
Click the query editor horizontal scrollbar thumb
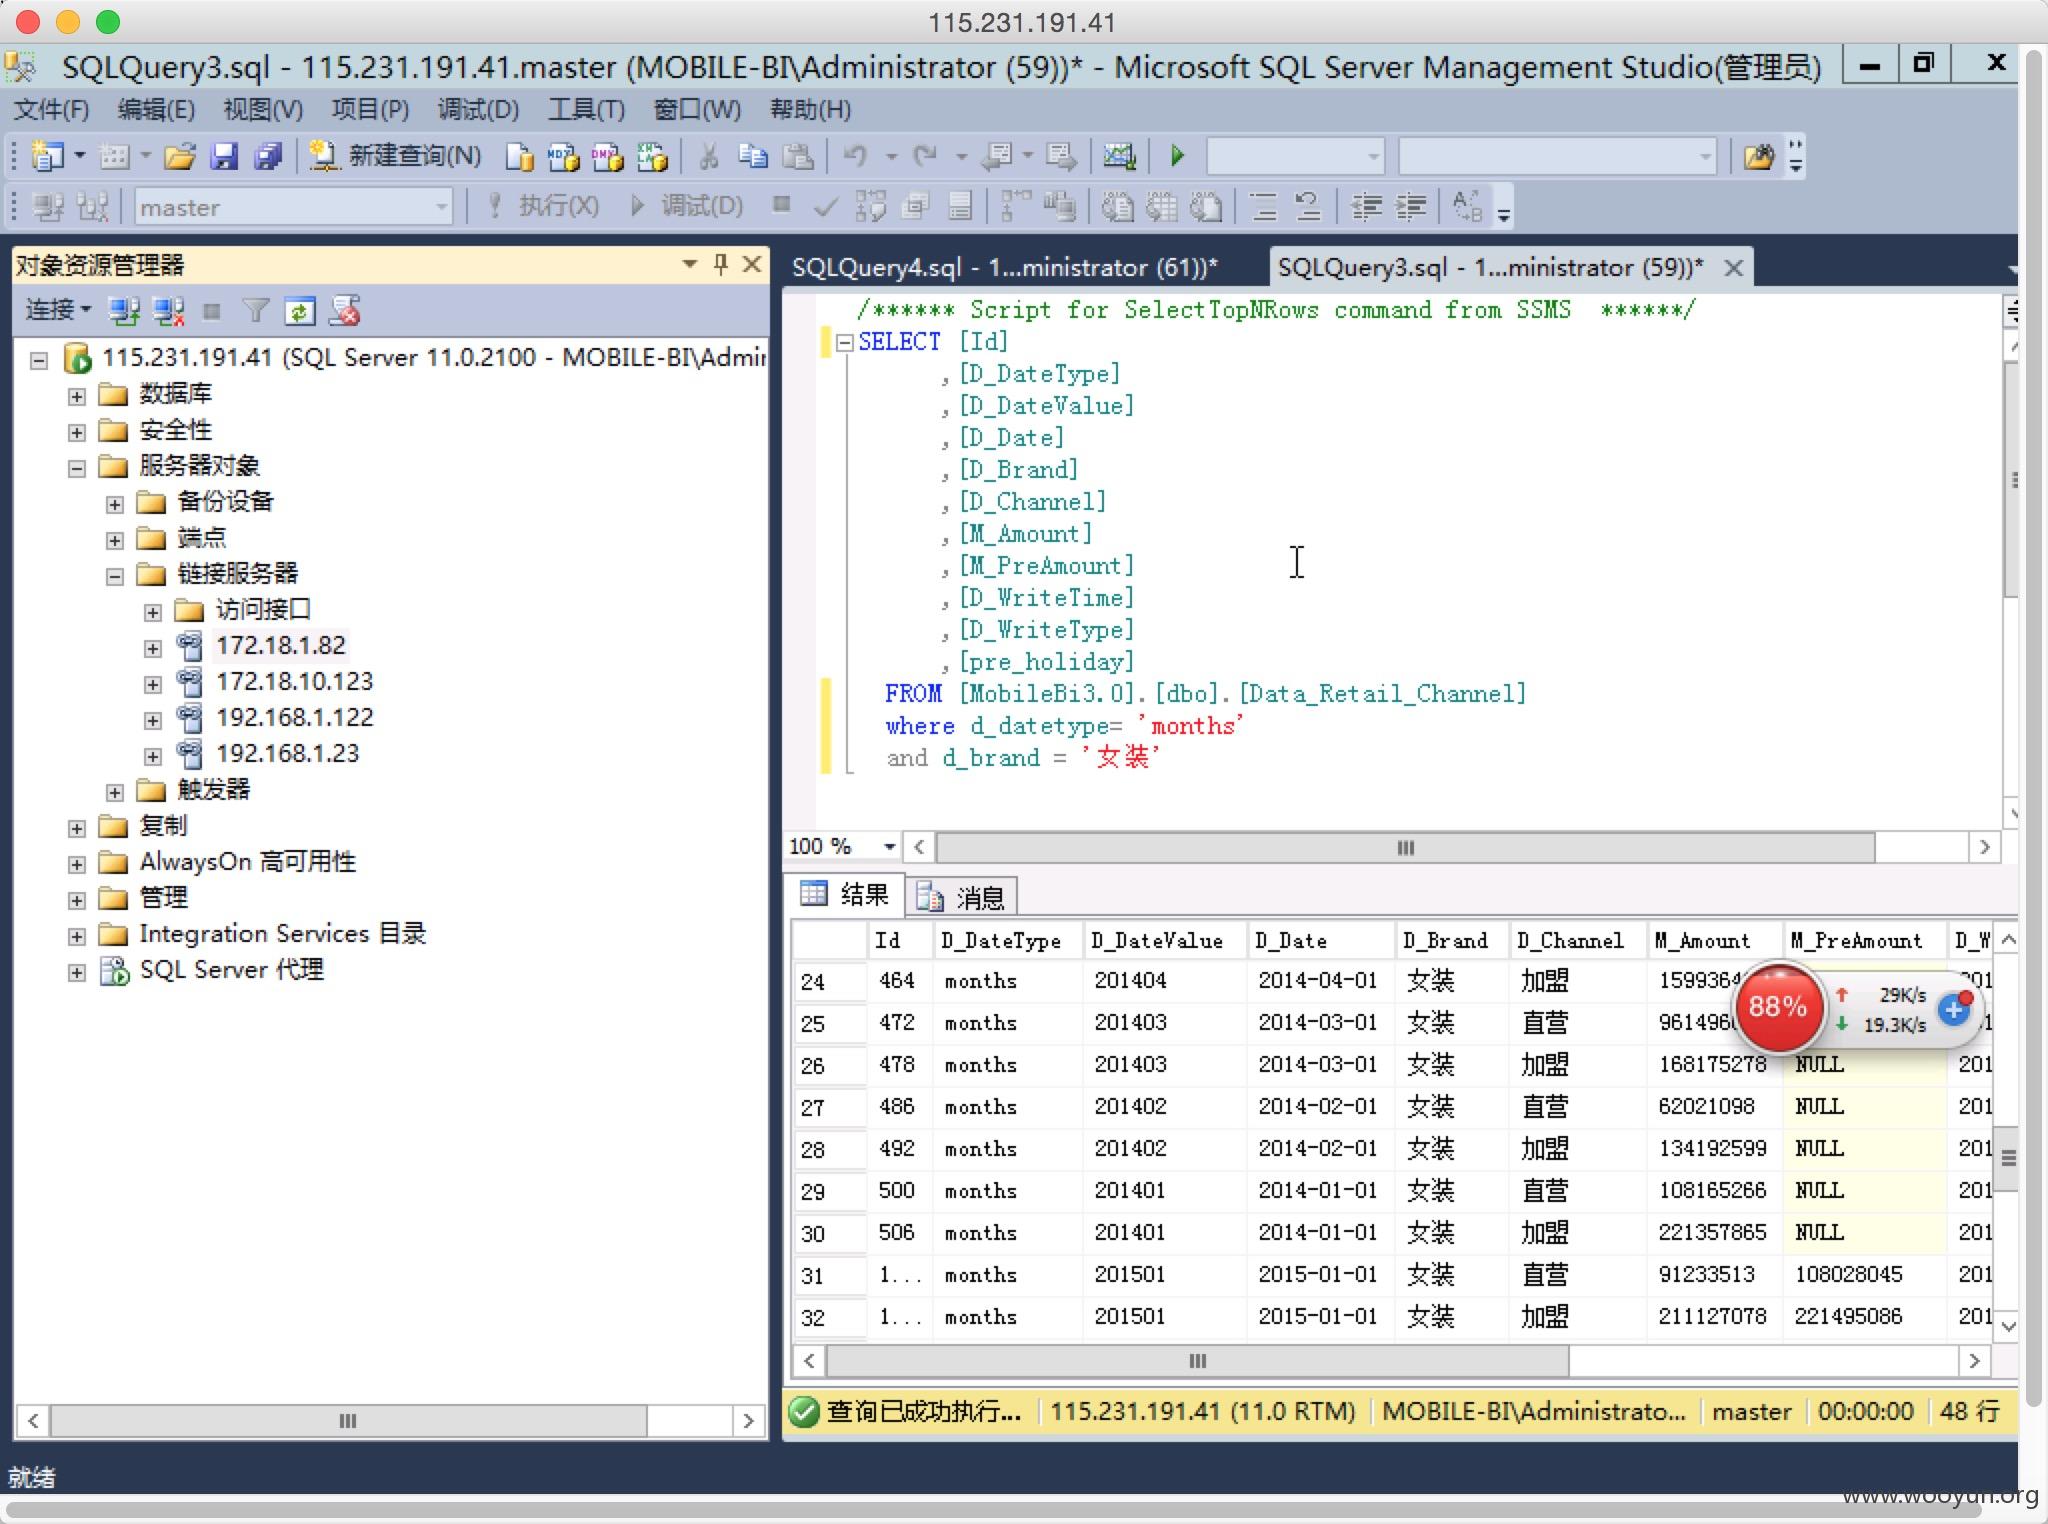(x=1405, y=848)
